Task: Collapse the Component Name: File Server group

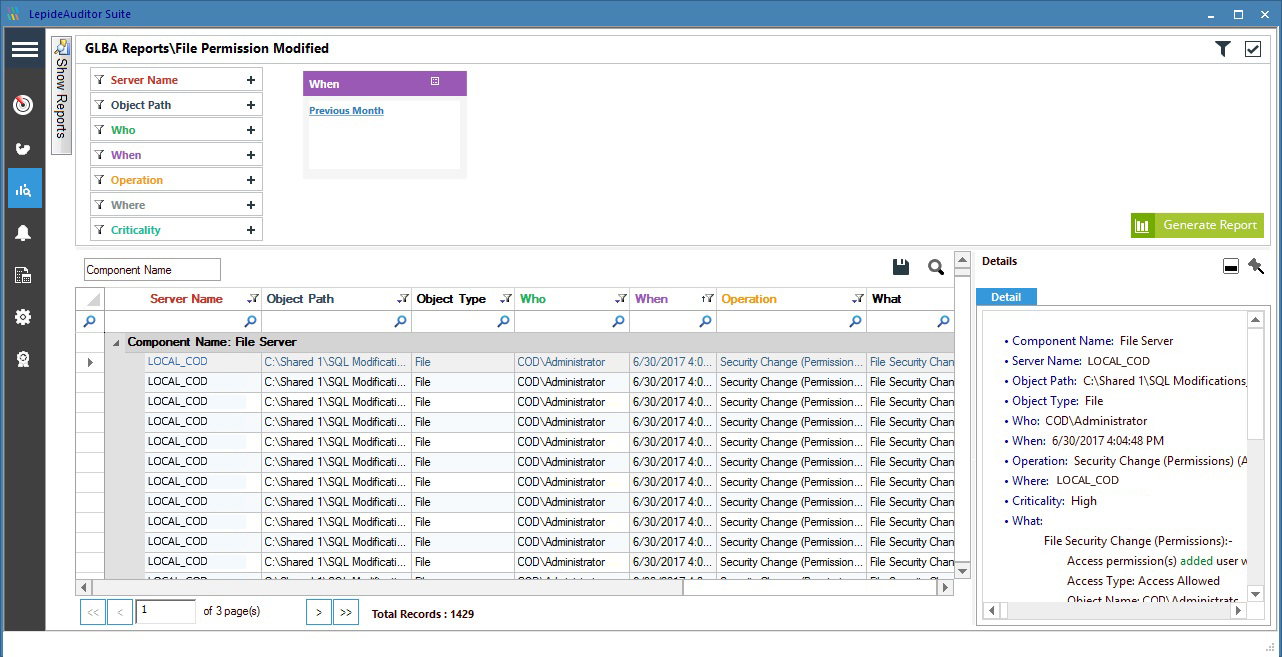Action: click(116, 342)
